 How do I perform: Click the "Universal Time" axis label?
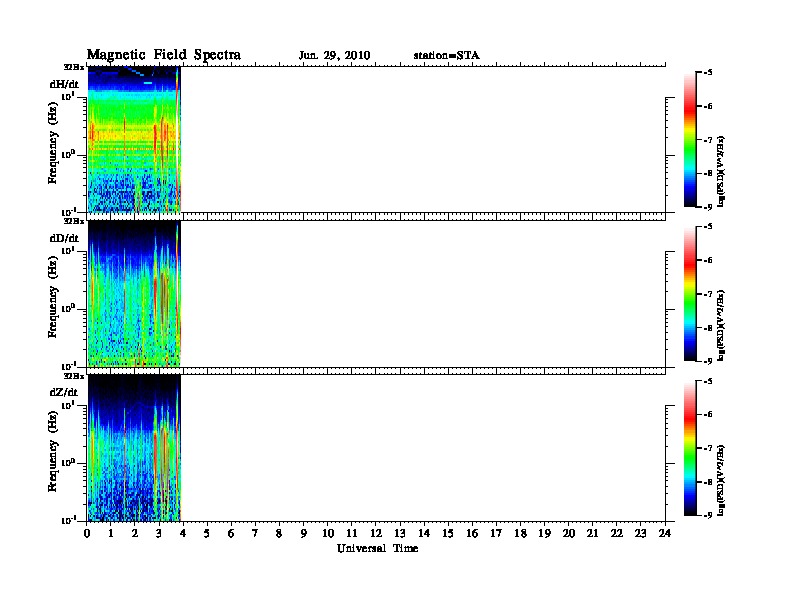pyautogui.click(x=378, y=548)
